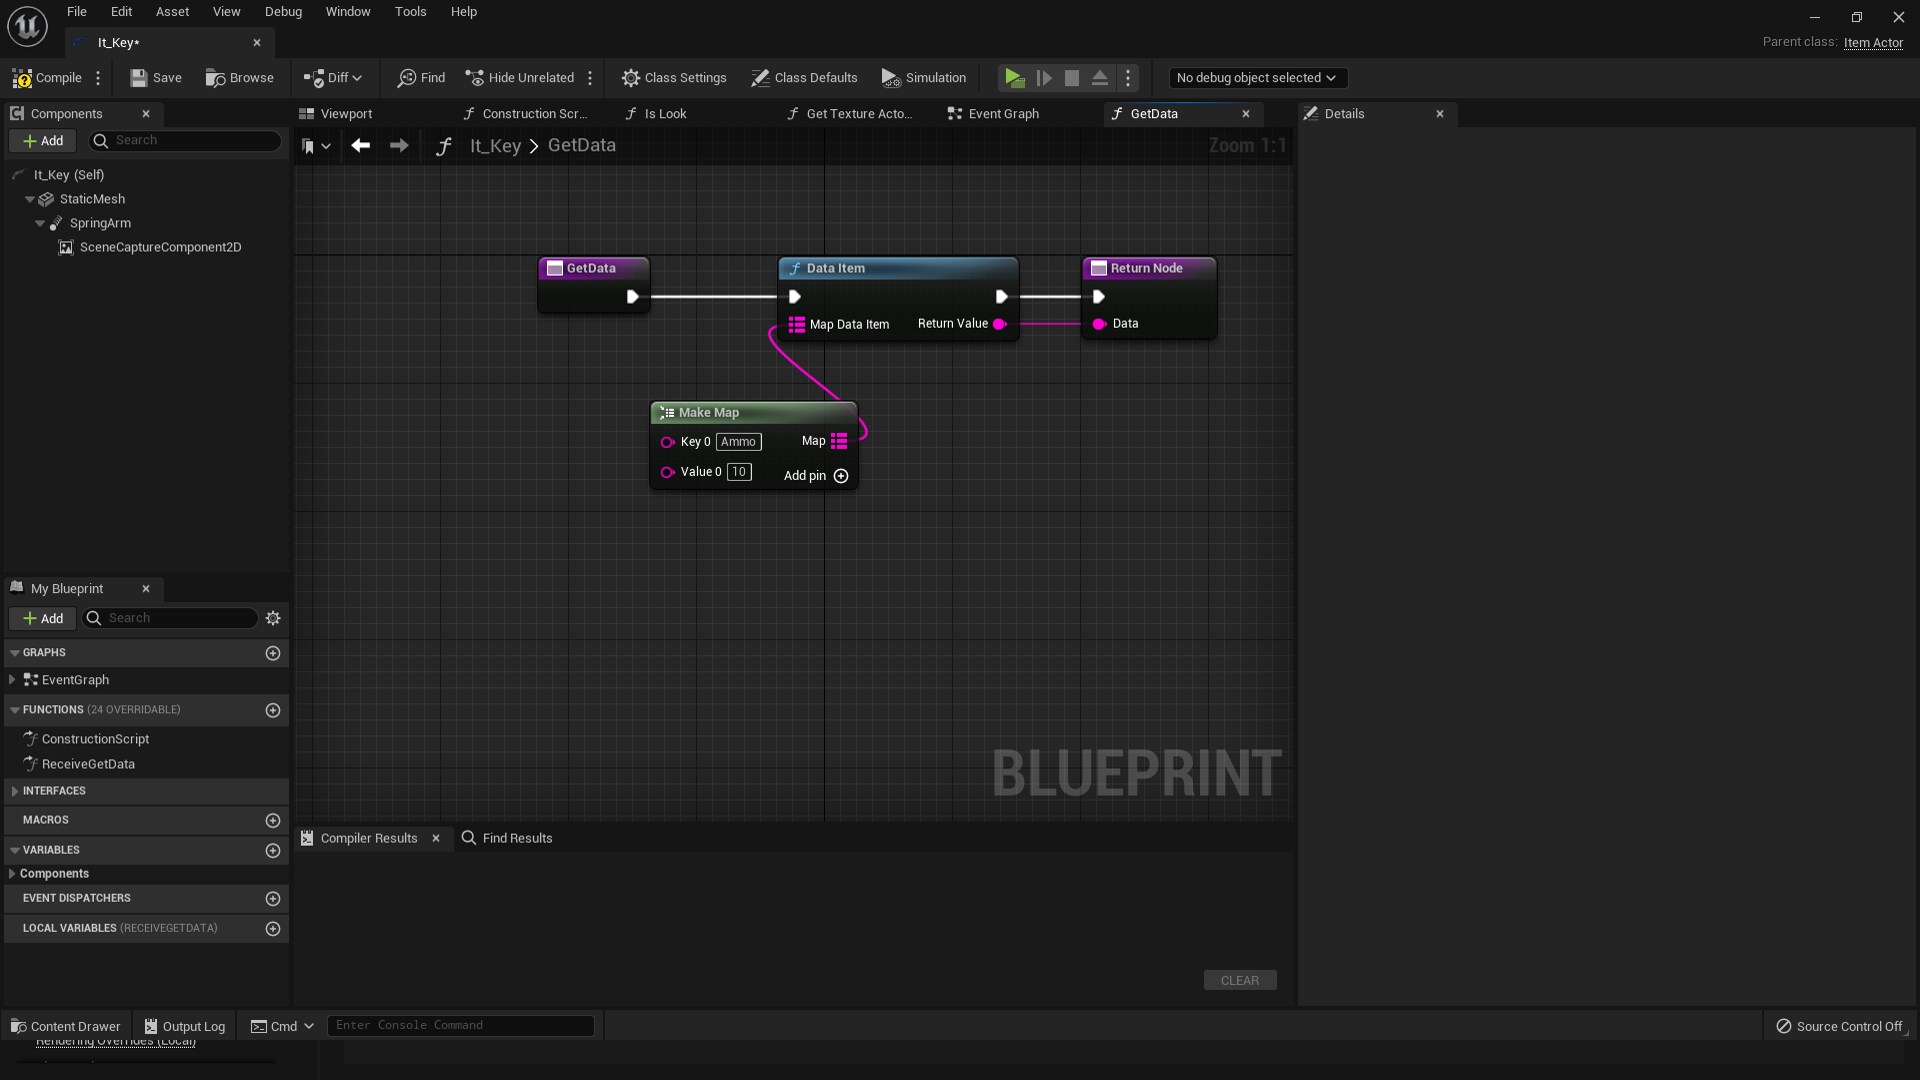Screen dimensions: 1920x1080
Task: Open the No debug object selected dropdown
Action: (1257, 78)
